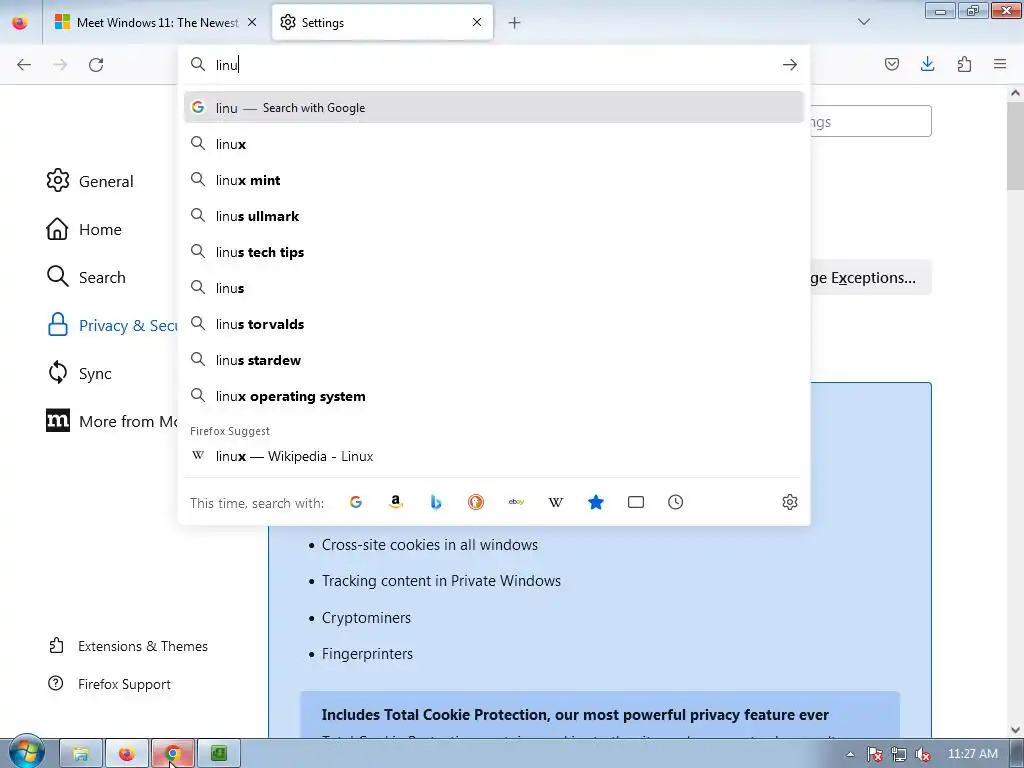1024x768 pixels.
Task: Open Windows Explorer from the taskbar
Action: point(81,754)
